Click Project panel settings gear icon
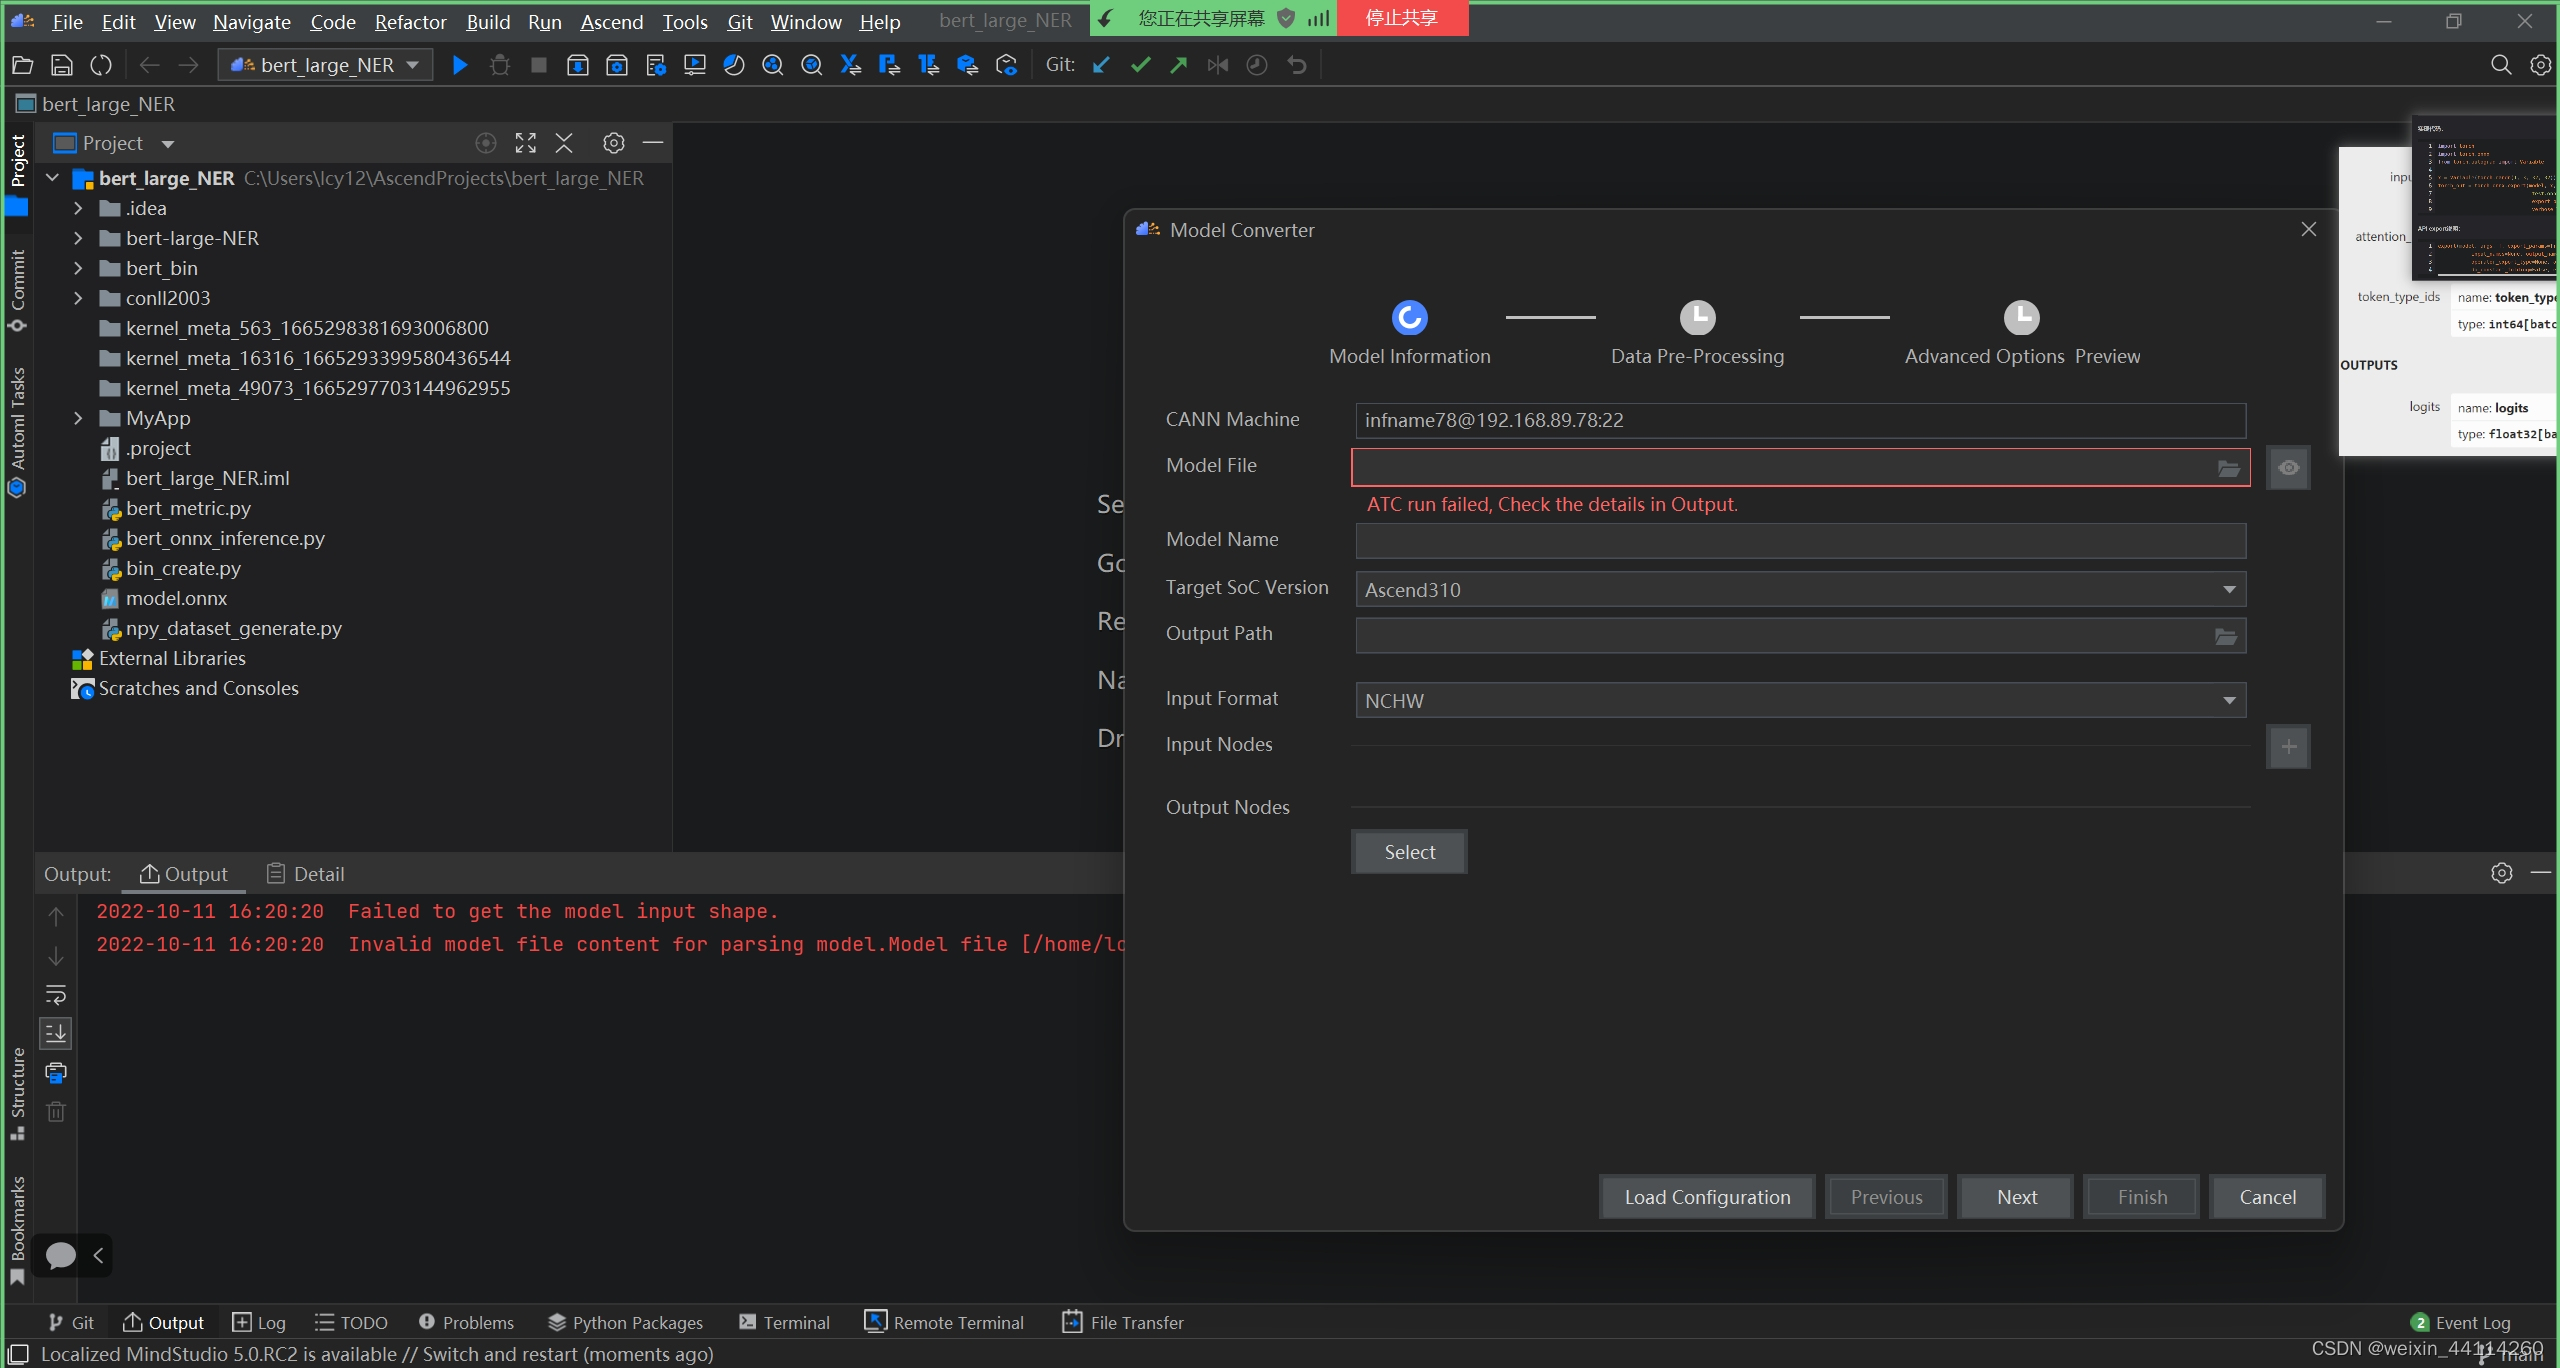The image size is (2560, 1368). (613, 144)
